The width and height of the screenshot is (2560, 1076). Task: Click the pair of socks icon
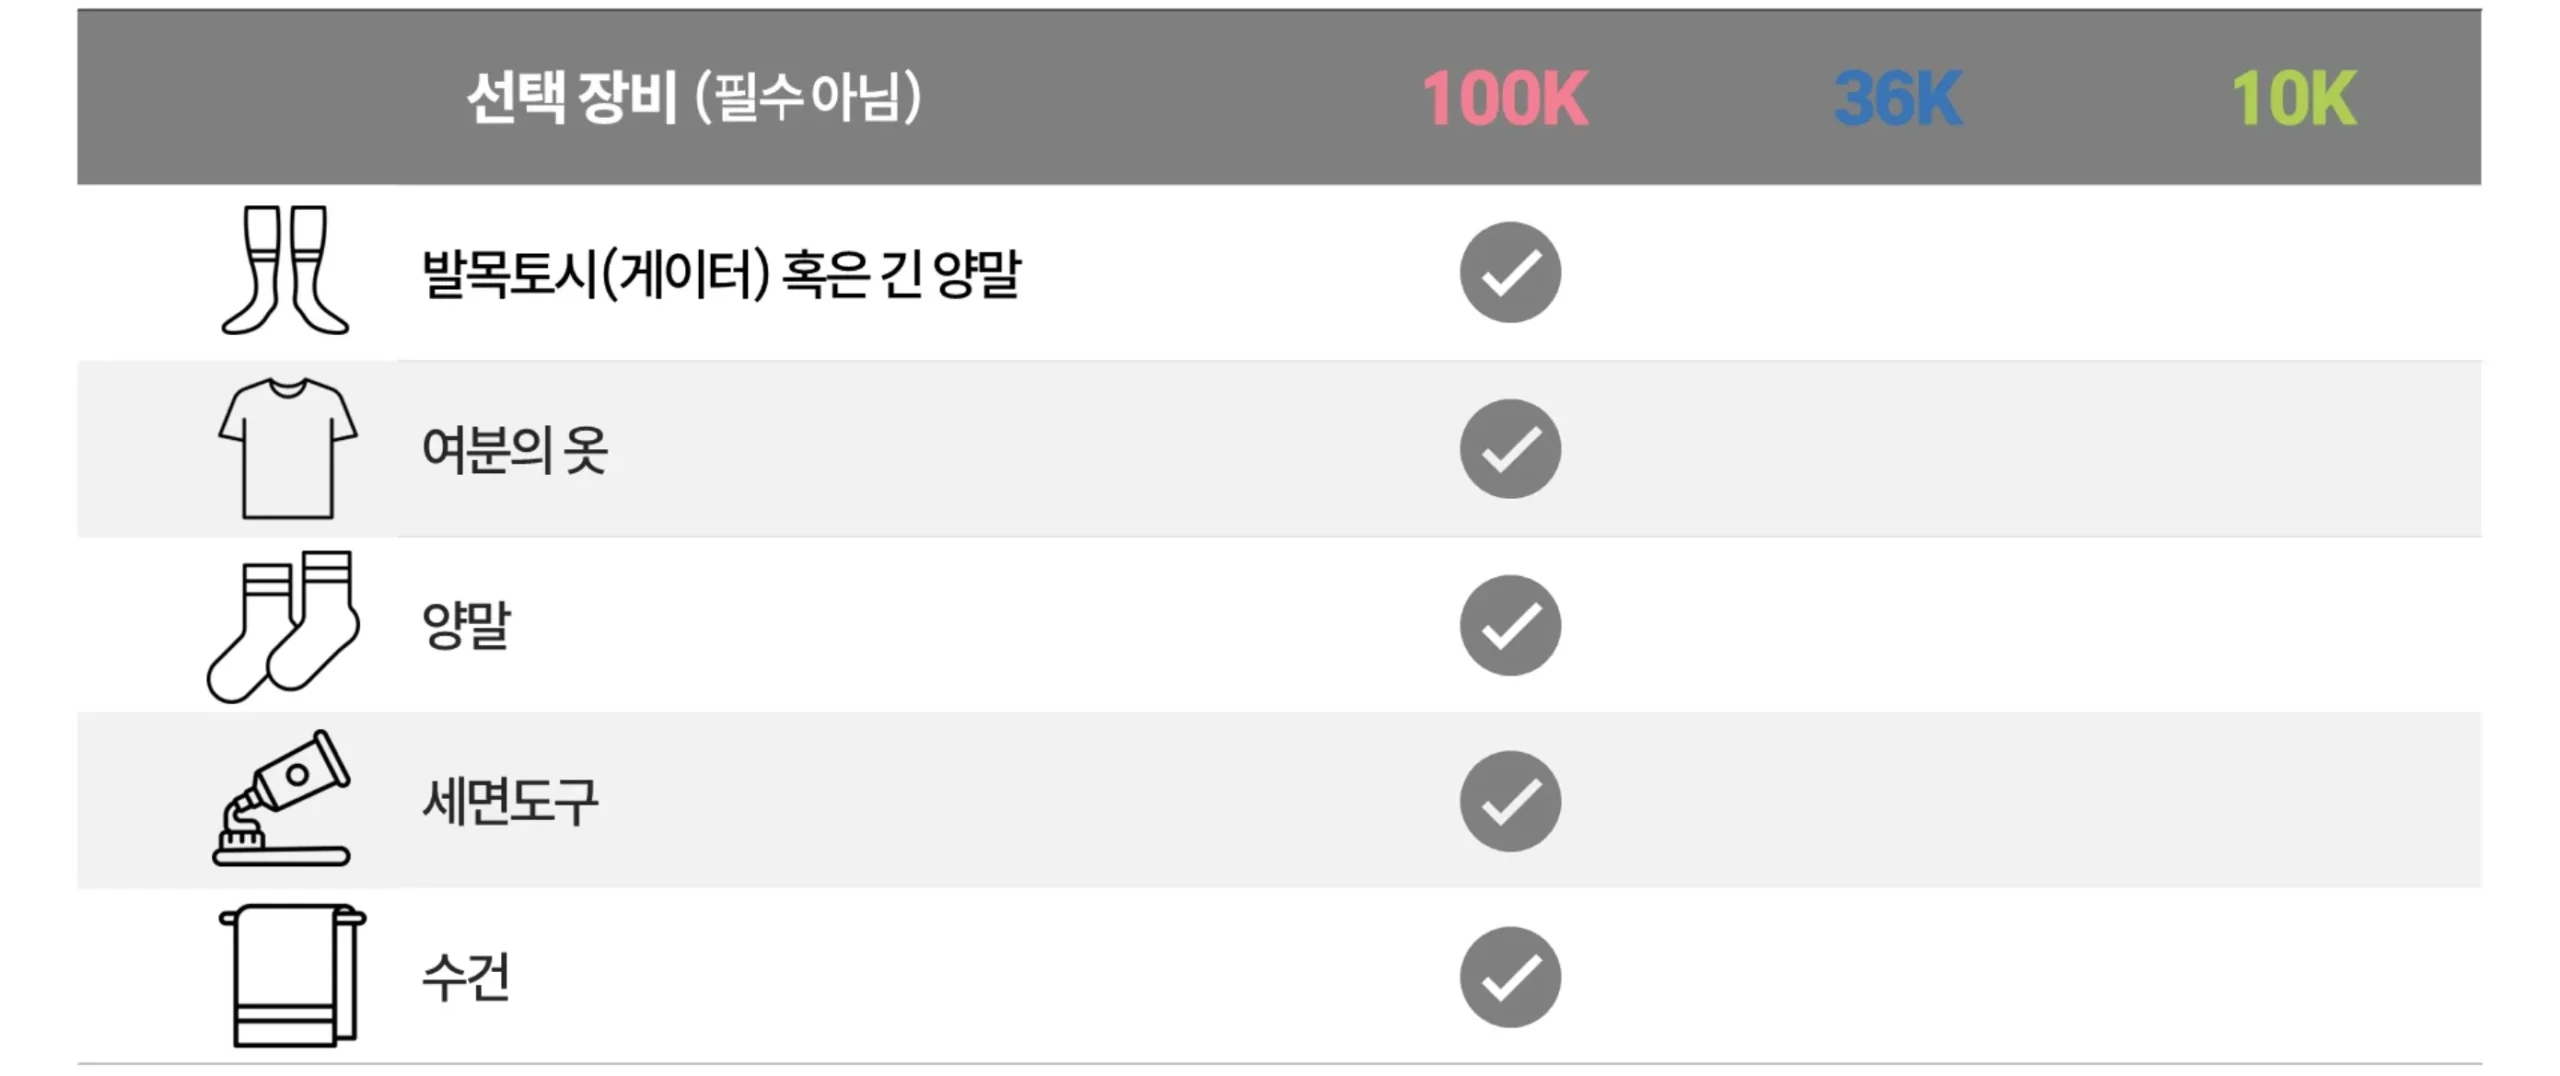(283, 626)
